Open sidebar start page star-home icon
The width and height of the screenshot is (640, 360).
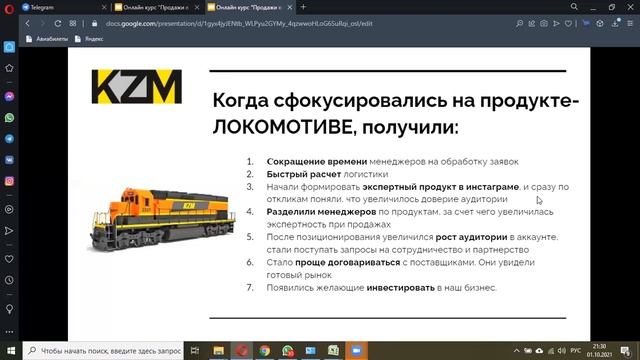9,68
